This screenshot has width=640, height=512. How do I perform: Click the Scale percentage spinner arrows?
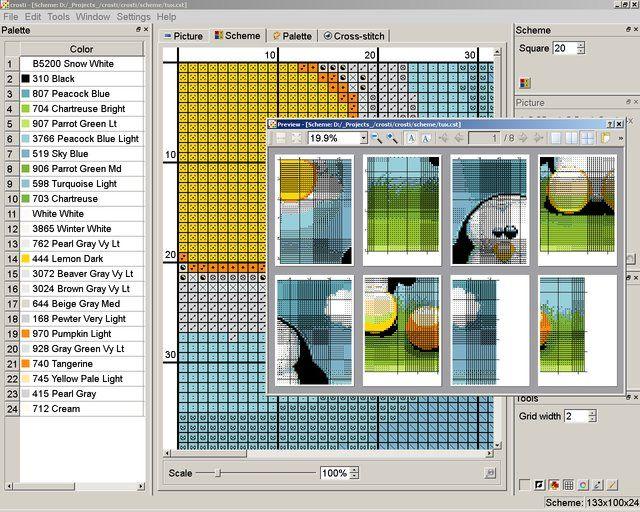pyautogui.click(x=355, y=473)
